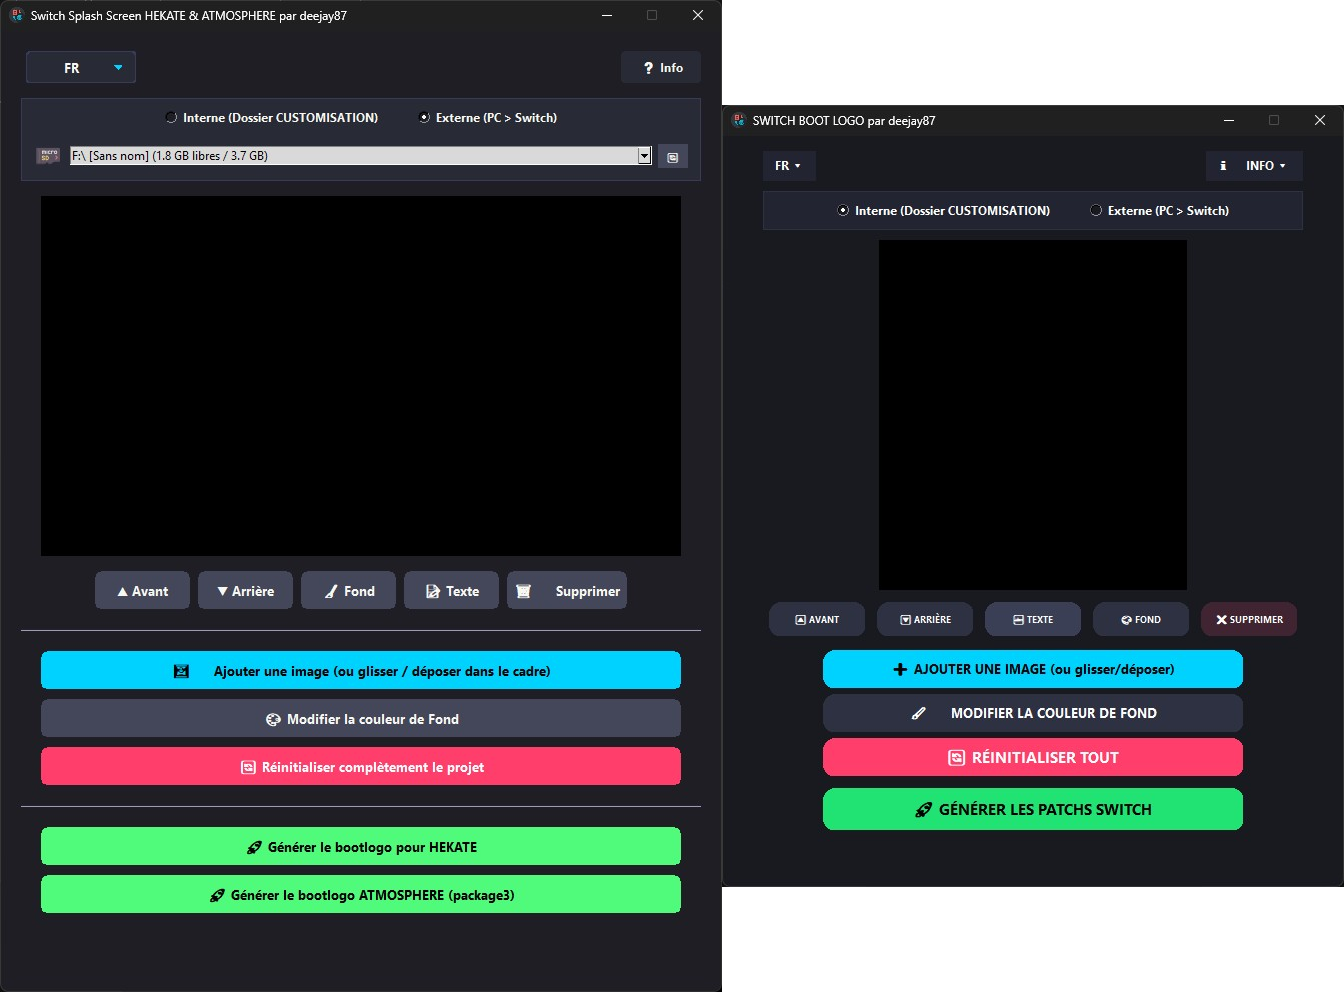The width and height of the screenshot is (1344, 992).
Task: Click RÉINITIALISER TOUT button
Action: 1033,757
